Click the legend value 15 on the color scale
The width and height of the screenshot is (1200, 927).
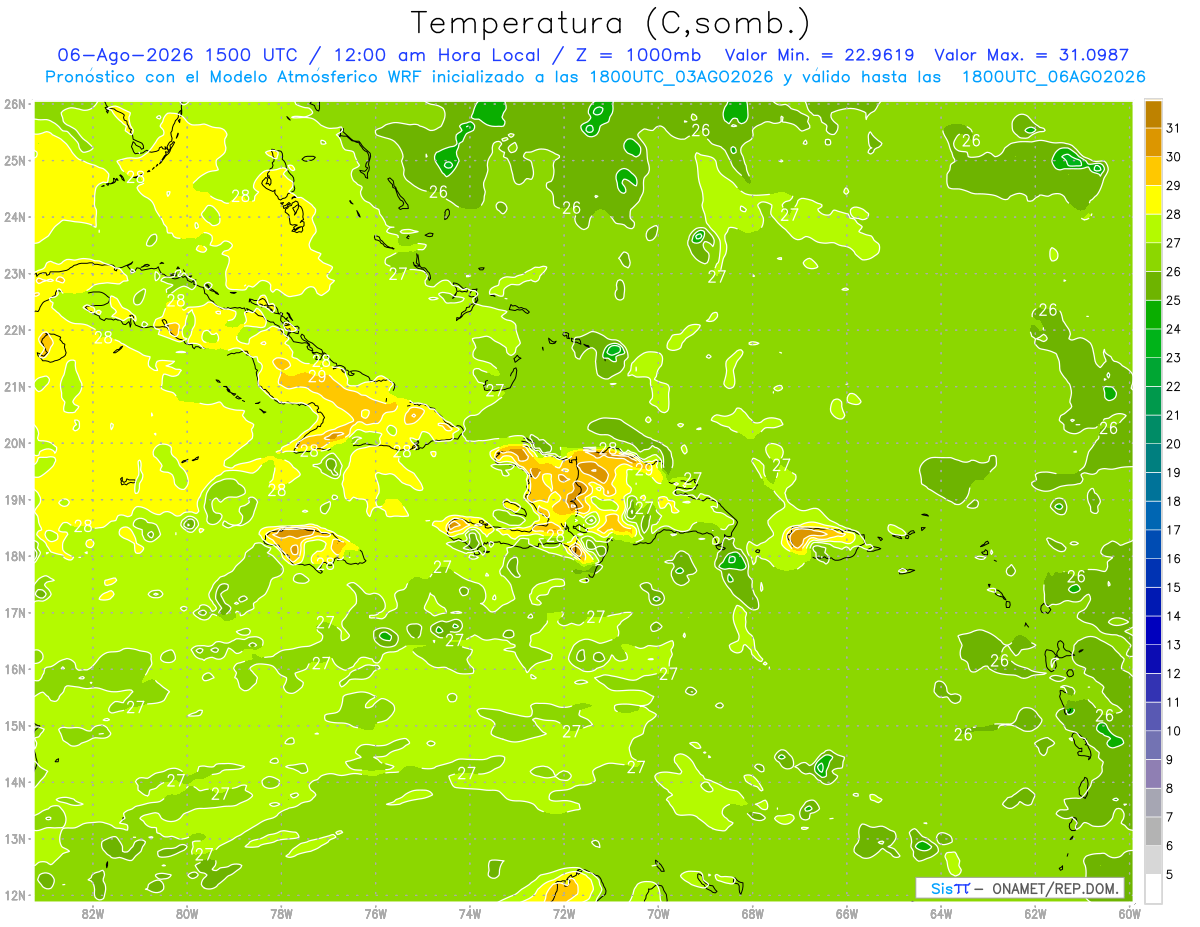1174,588
